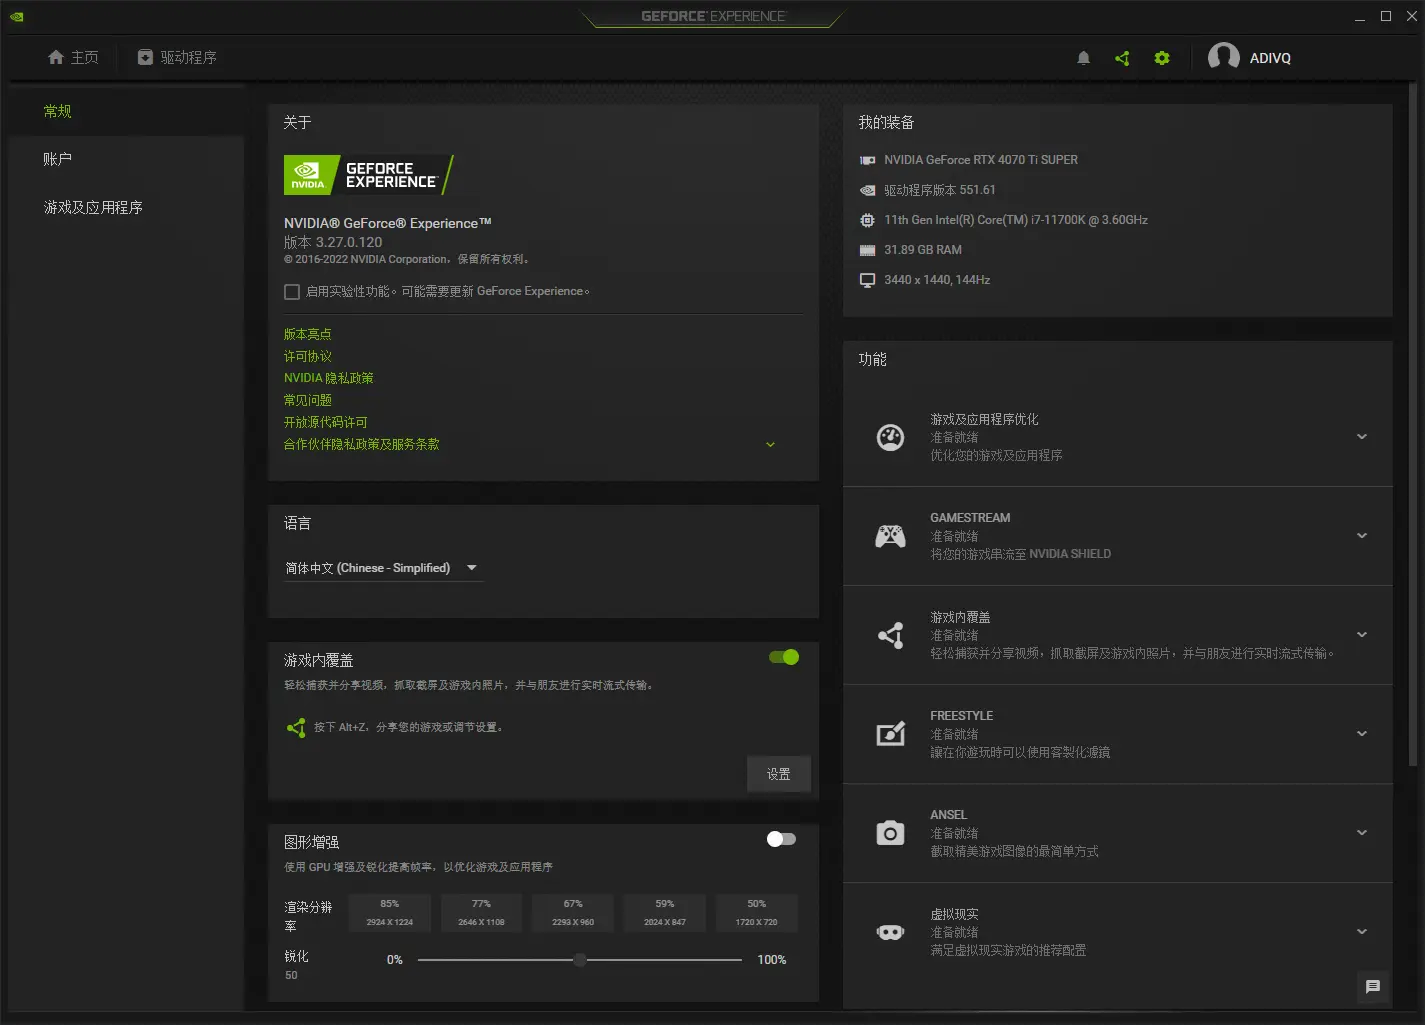Expand the in-game overlay feature row

coord(1362,635)
